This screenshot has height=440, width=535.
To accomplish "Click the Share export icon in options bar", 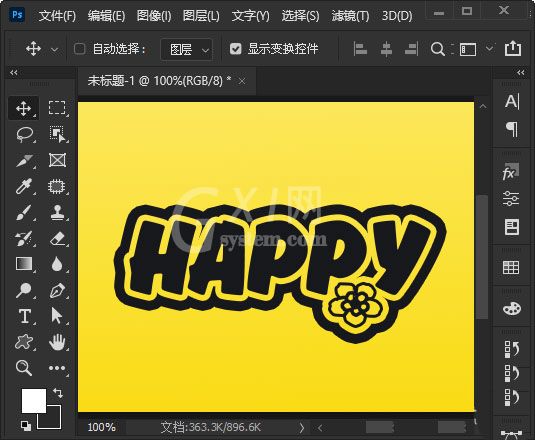I will [x=513, y=48].
